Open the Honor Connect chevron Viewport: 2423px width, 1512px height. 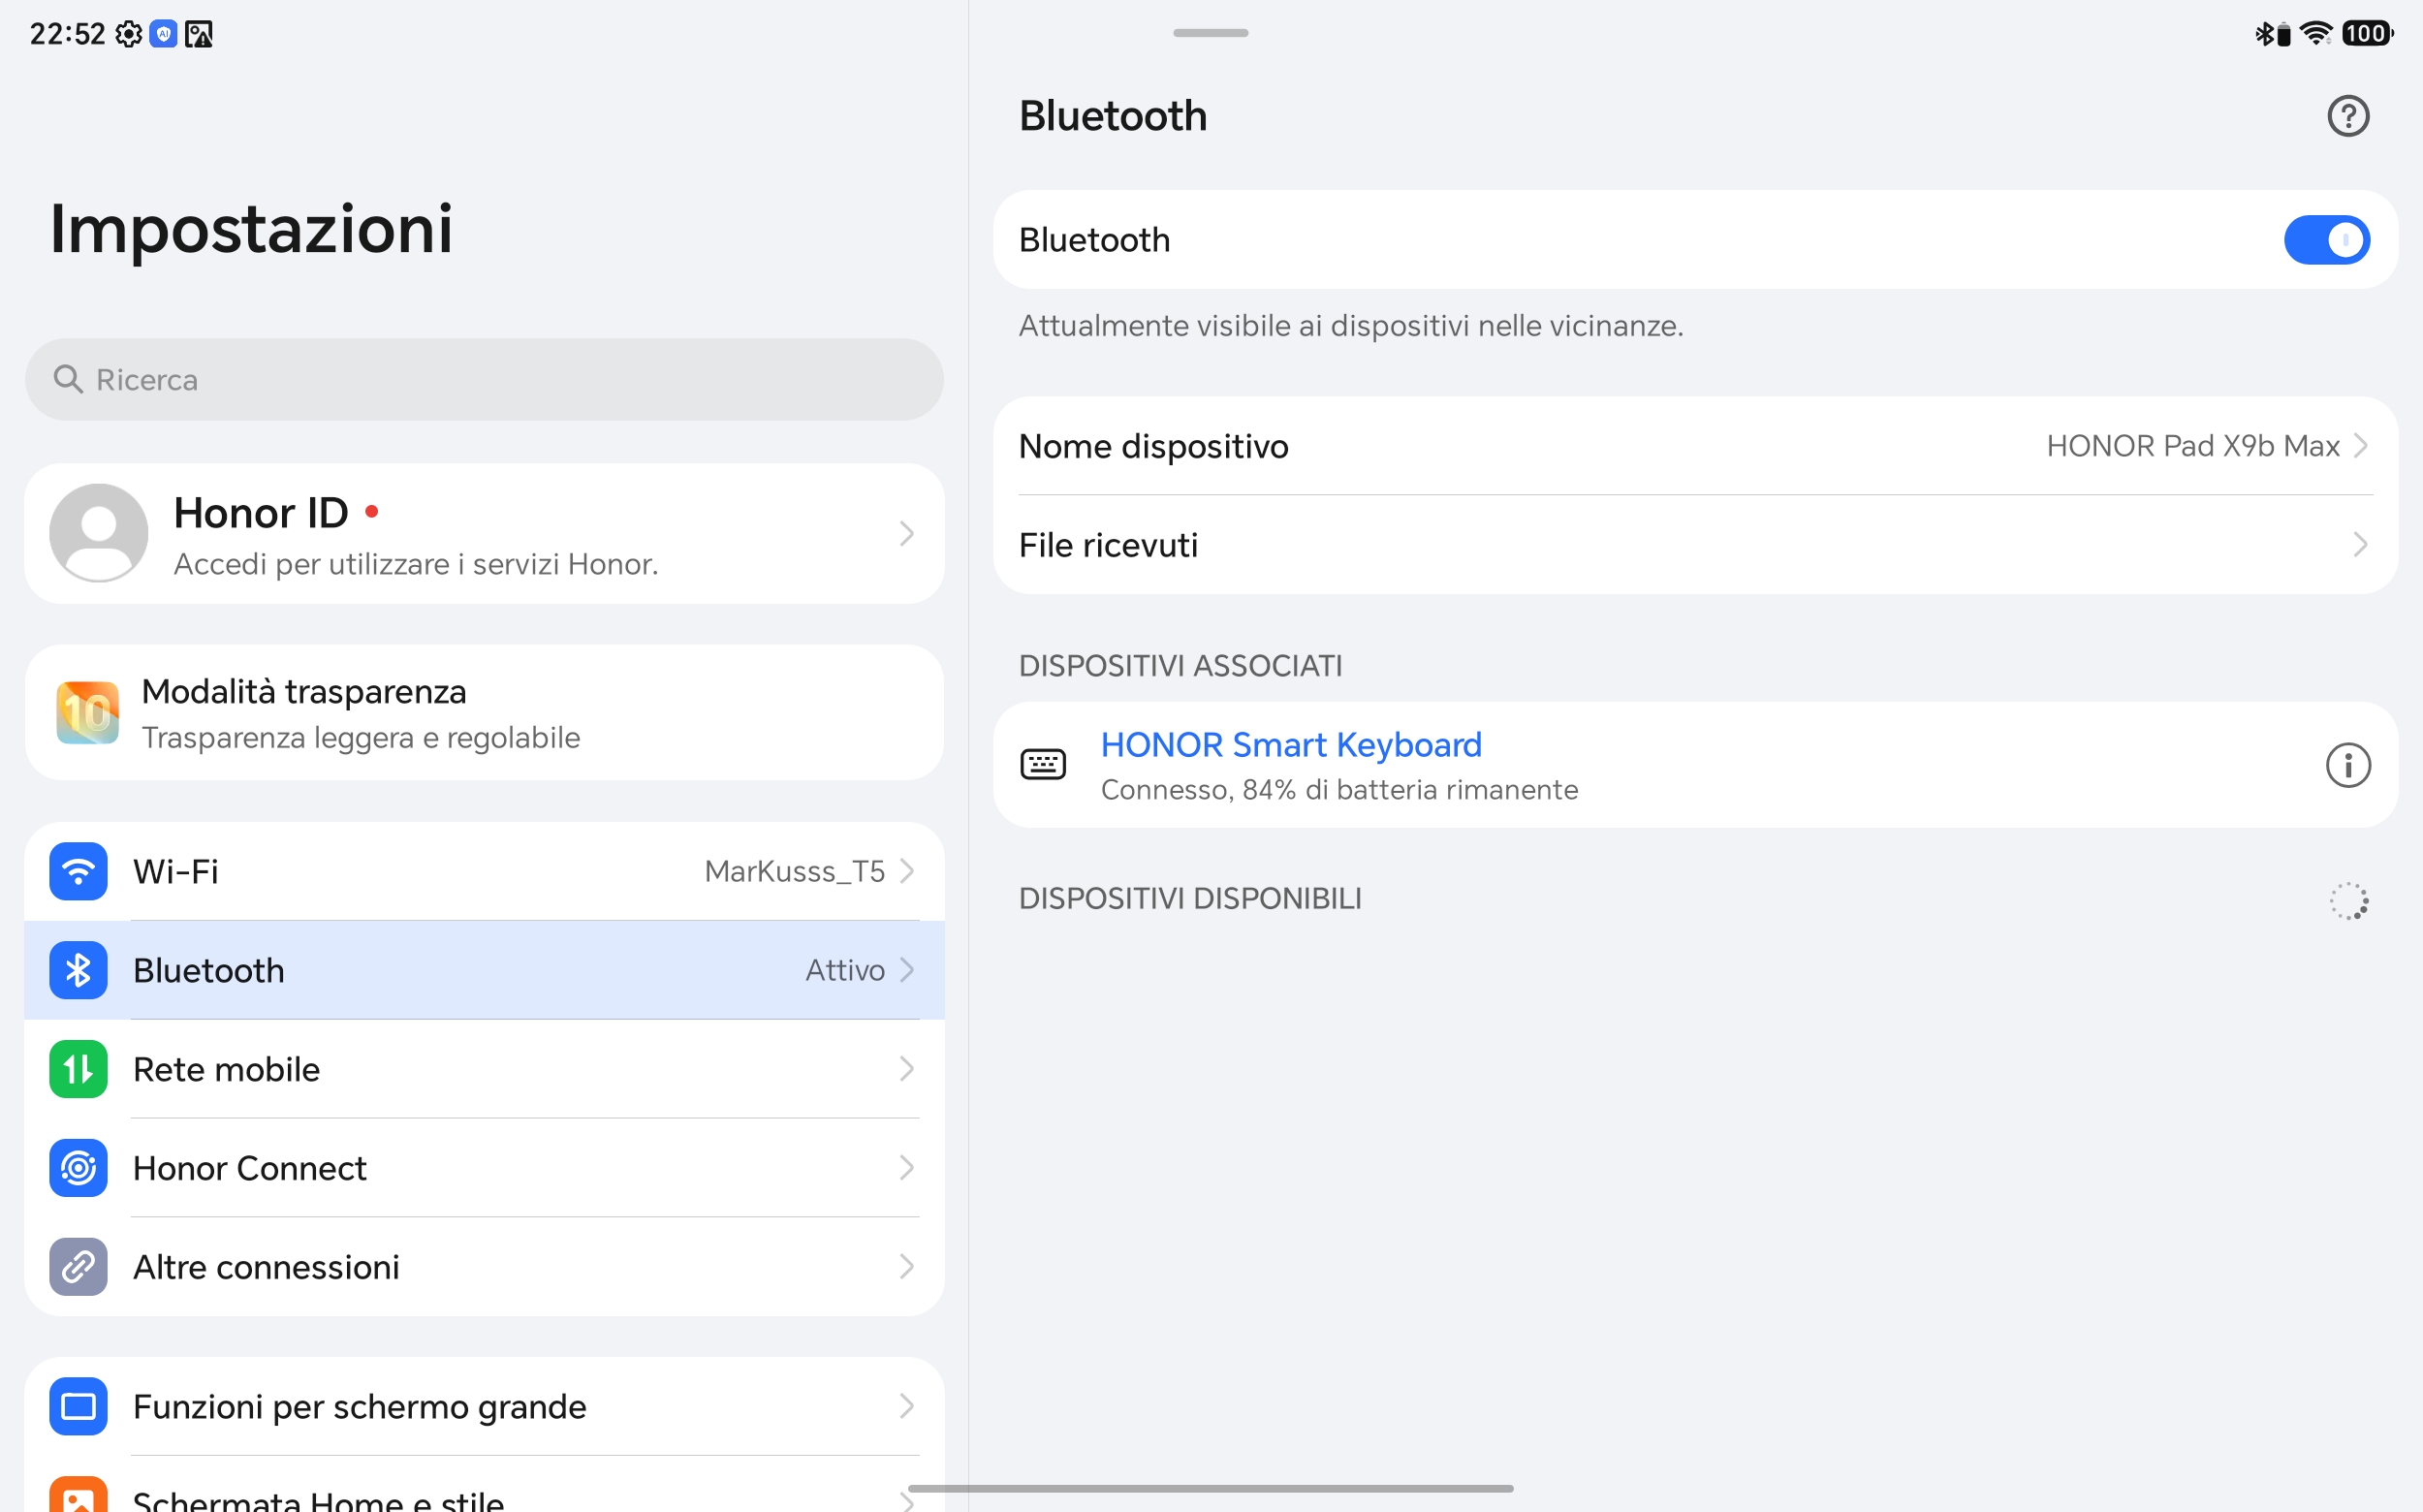(906, 1168)
